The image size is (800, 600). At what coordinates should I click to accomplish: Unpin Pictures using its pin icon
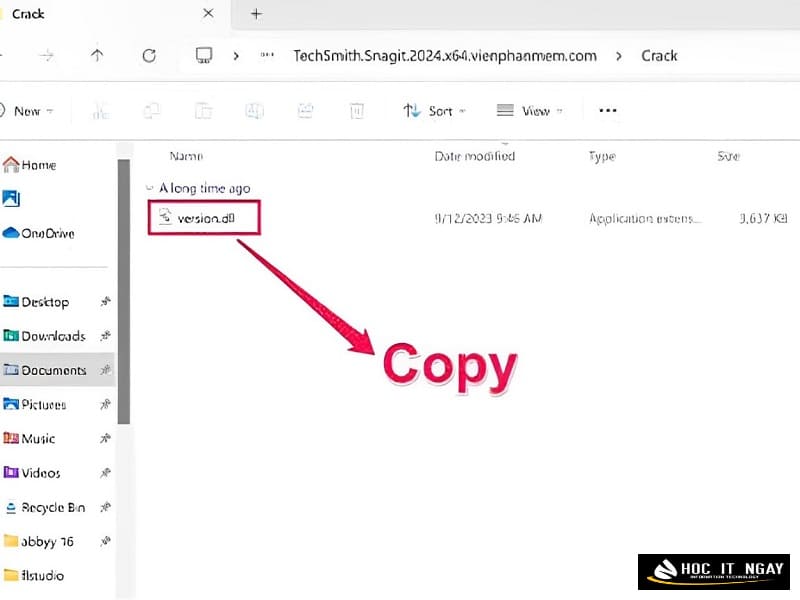pos(105,404)
